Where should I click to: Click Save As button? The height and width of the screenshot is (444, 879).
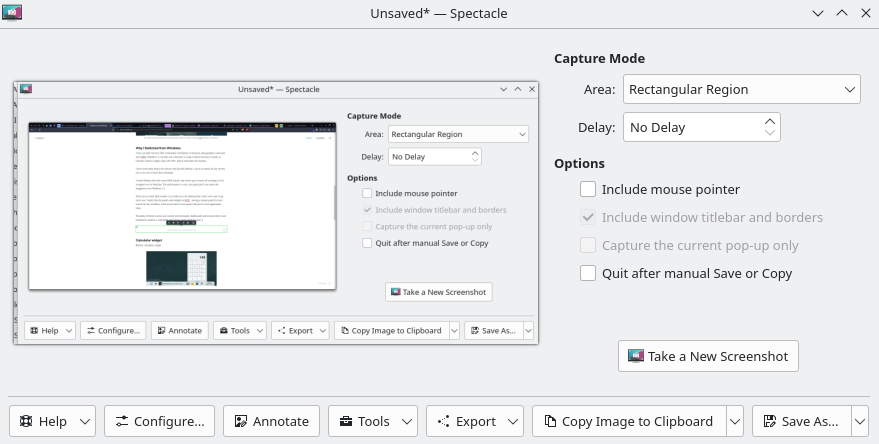(800, 421)
